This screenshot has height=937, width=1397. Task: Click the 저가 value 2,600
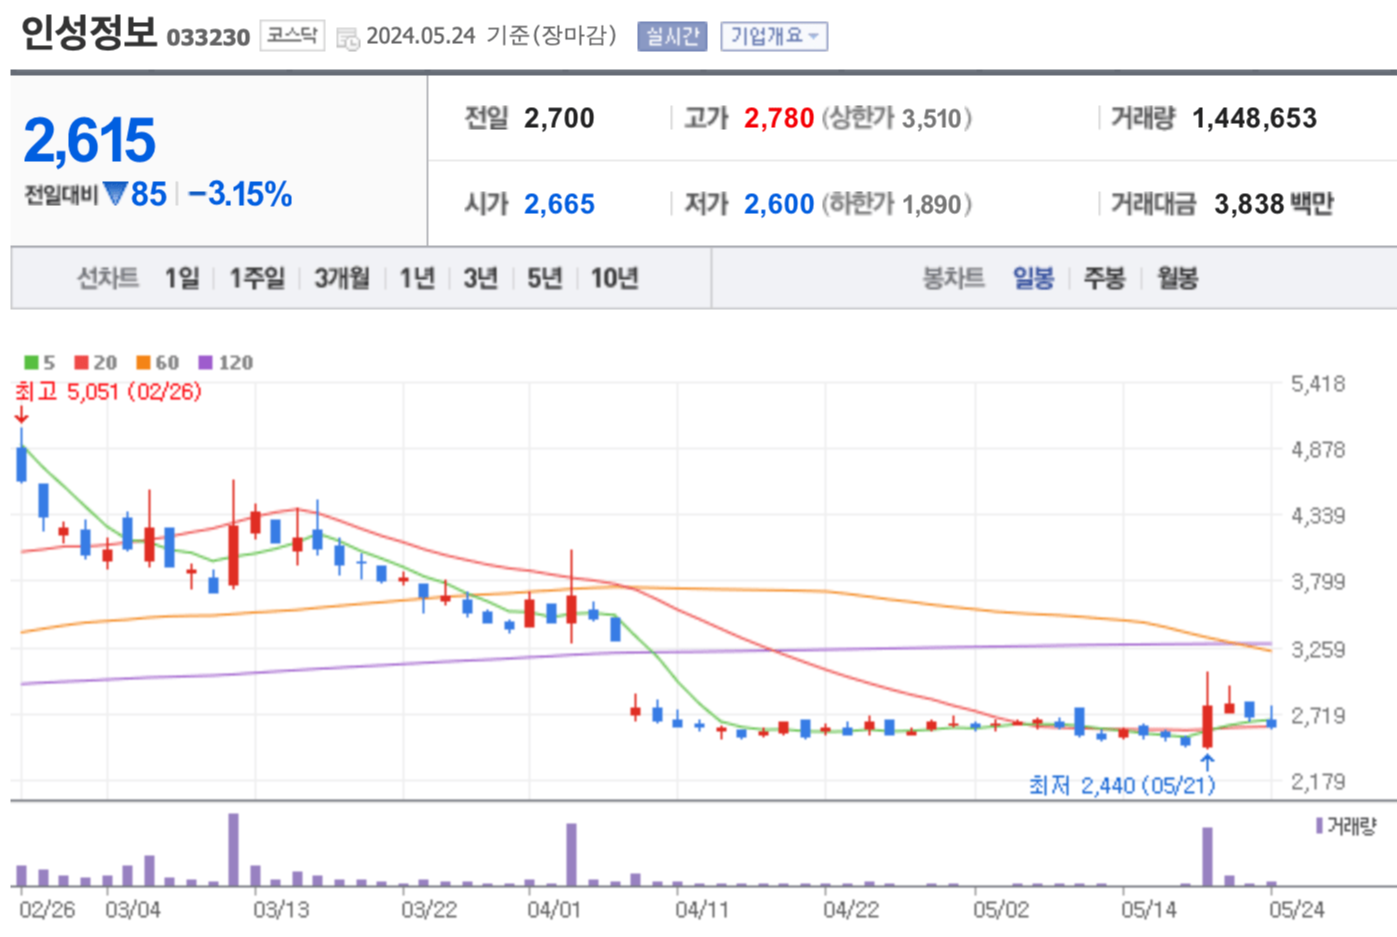point(779,204)
